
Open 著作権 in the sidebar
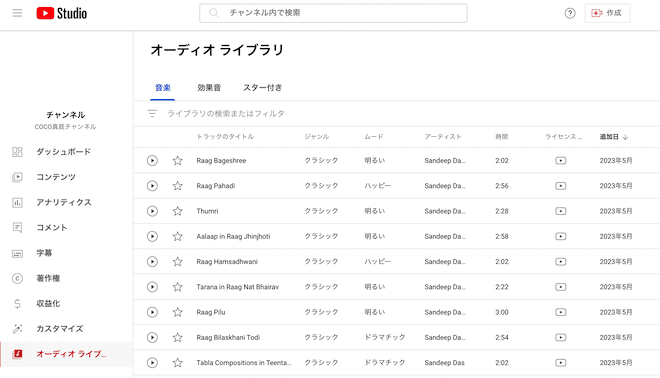pyautogui.click(x=67, y=278)
